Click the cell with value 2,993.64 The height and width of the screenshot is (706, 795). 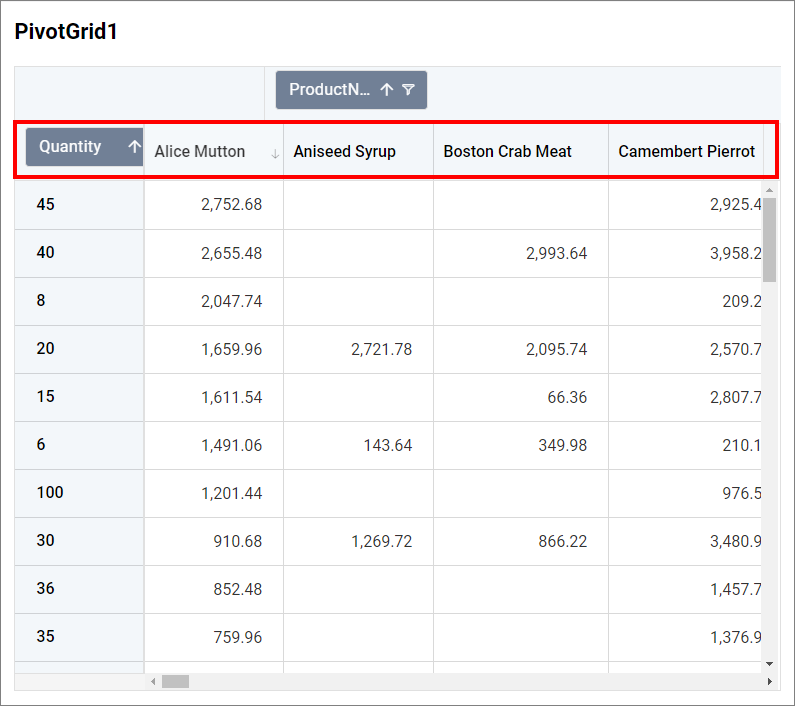pos(556,253)
